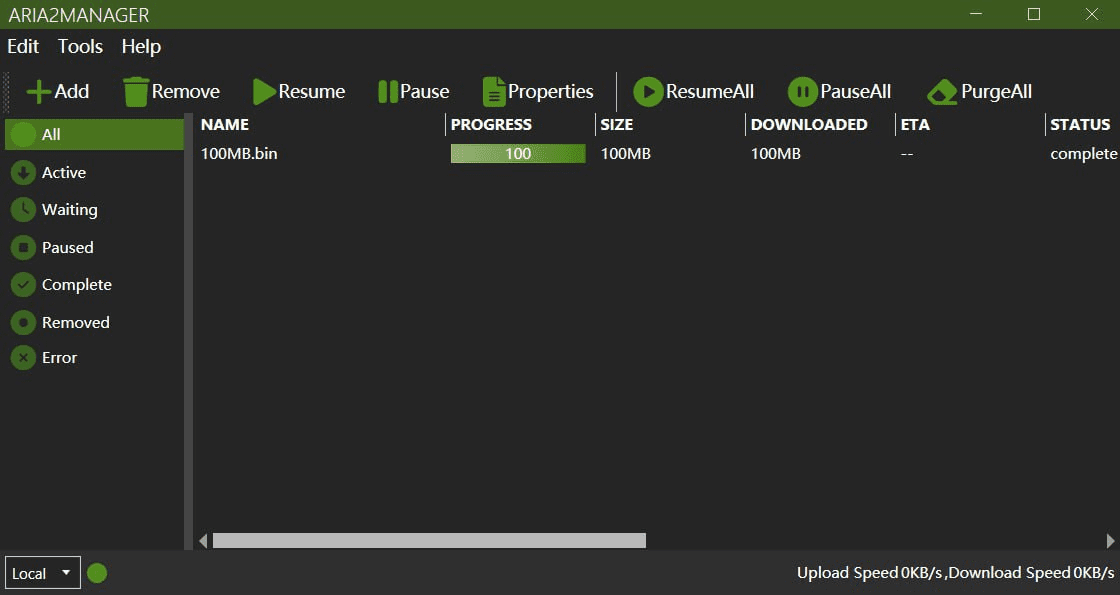This screenshot has width=1120, height=595.
Task: Show Active downloads in sidebar
Action: [x=63, y=173]
